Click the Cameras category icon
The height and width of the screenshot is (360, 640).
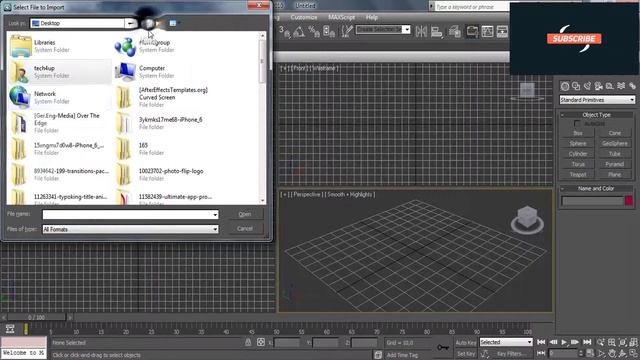599,86
